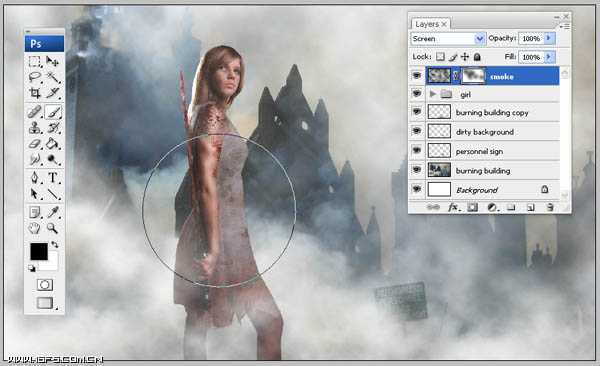Select the Rectangular Marquee tool
Viewport: 600px width, 366px height.
tap(35, 61)
